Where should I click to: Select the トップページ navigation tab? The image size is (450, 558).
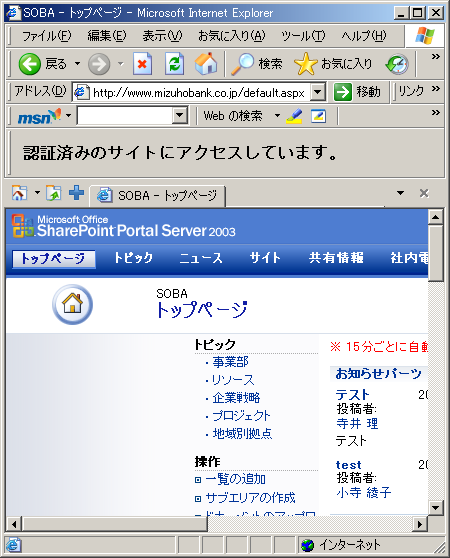[53, 259]
